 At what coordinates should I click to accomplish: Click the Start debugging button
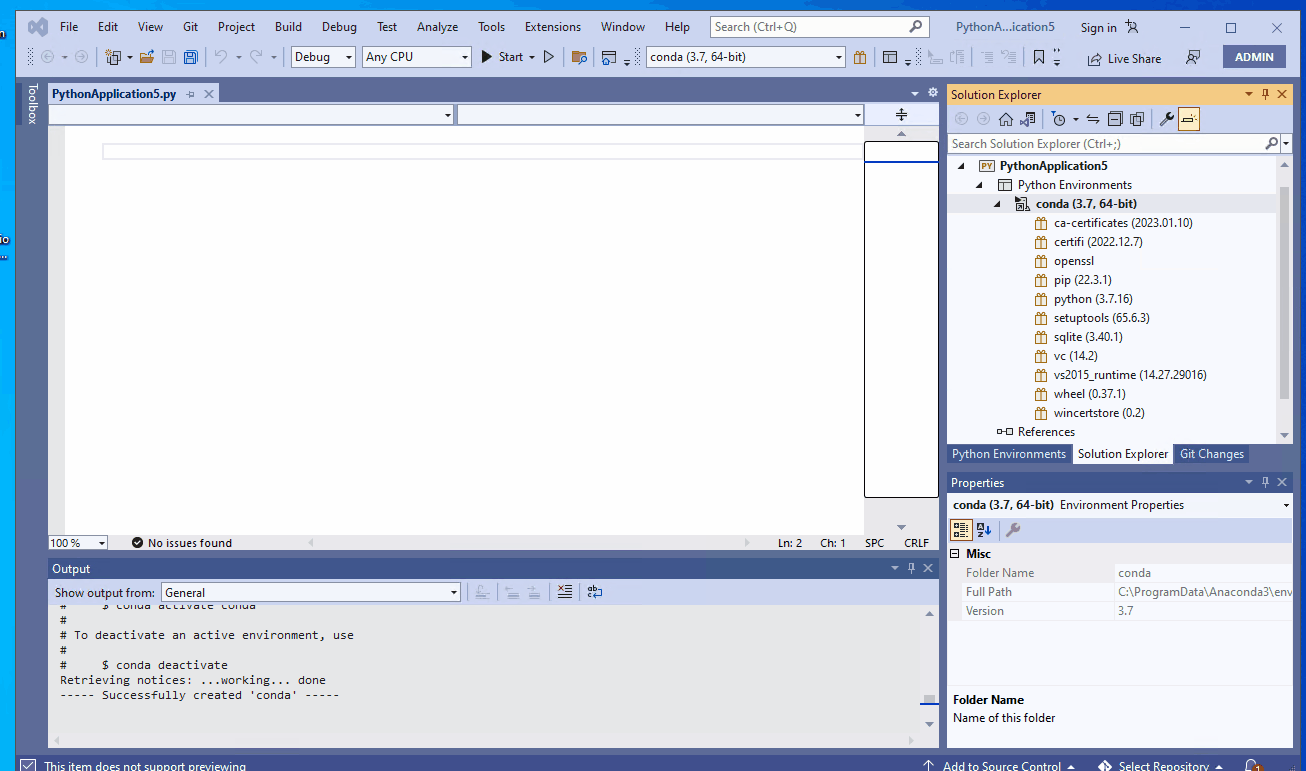point(502,57)
